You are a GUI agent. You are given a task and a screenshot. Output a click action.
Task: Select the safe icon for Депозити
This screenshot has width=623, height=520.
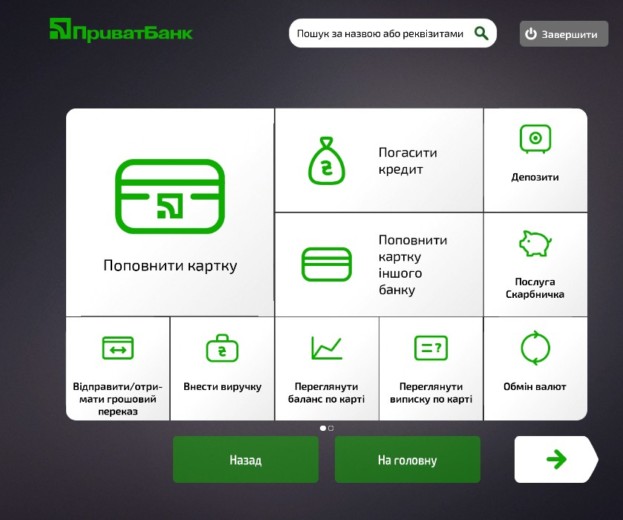click(536, 139)
